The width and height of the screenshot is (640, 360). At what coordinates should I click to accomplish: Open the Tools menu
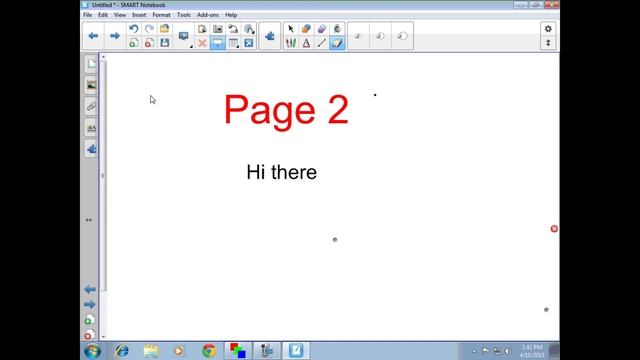(184, 15)
